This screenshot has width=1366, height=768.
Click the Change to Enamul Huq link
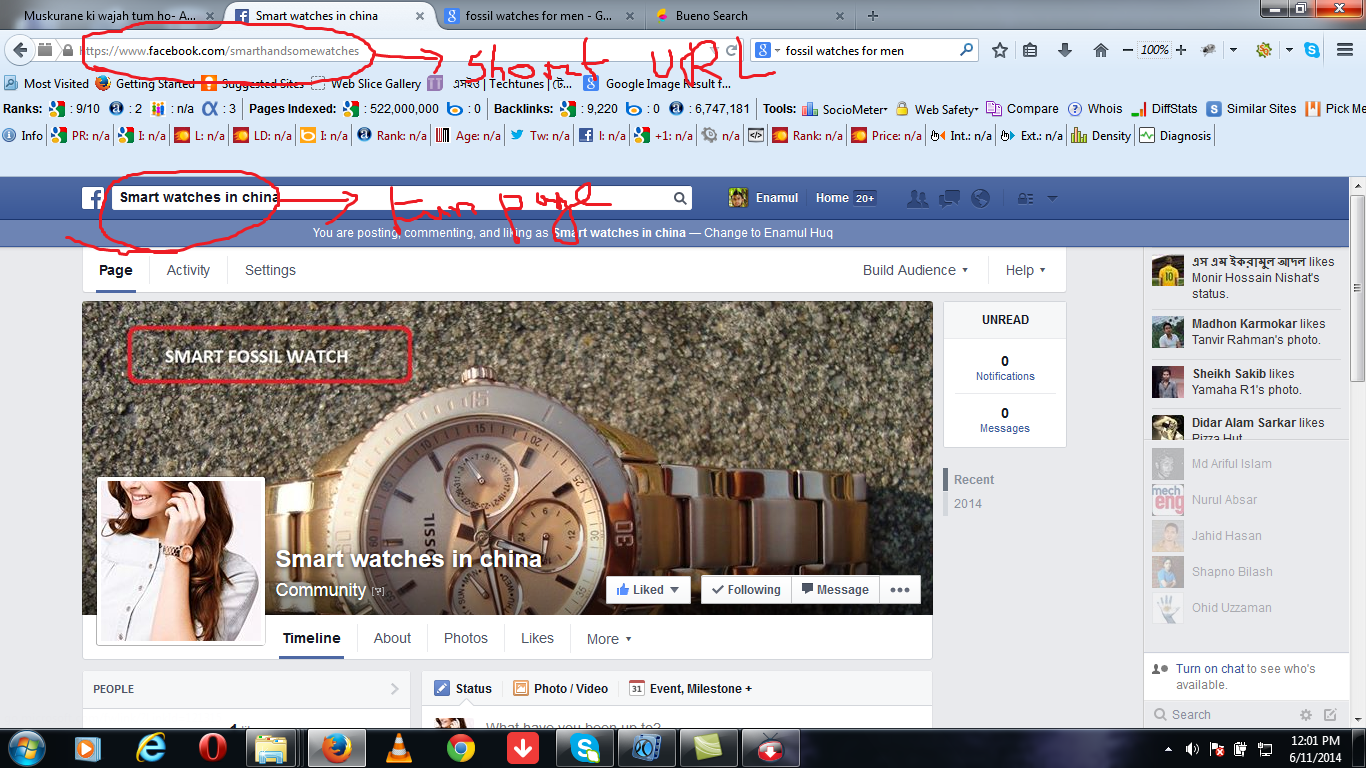tap(768, 233)
